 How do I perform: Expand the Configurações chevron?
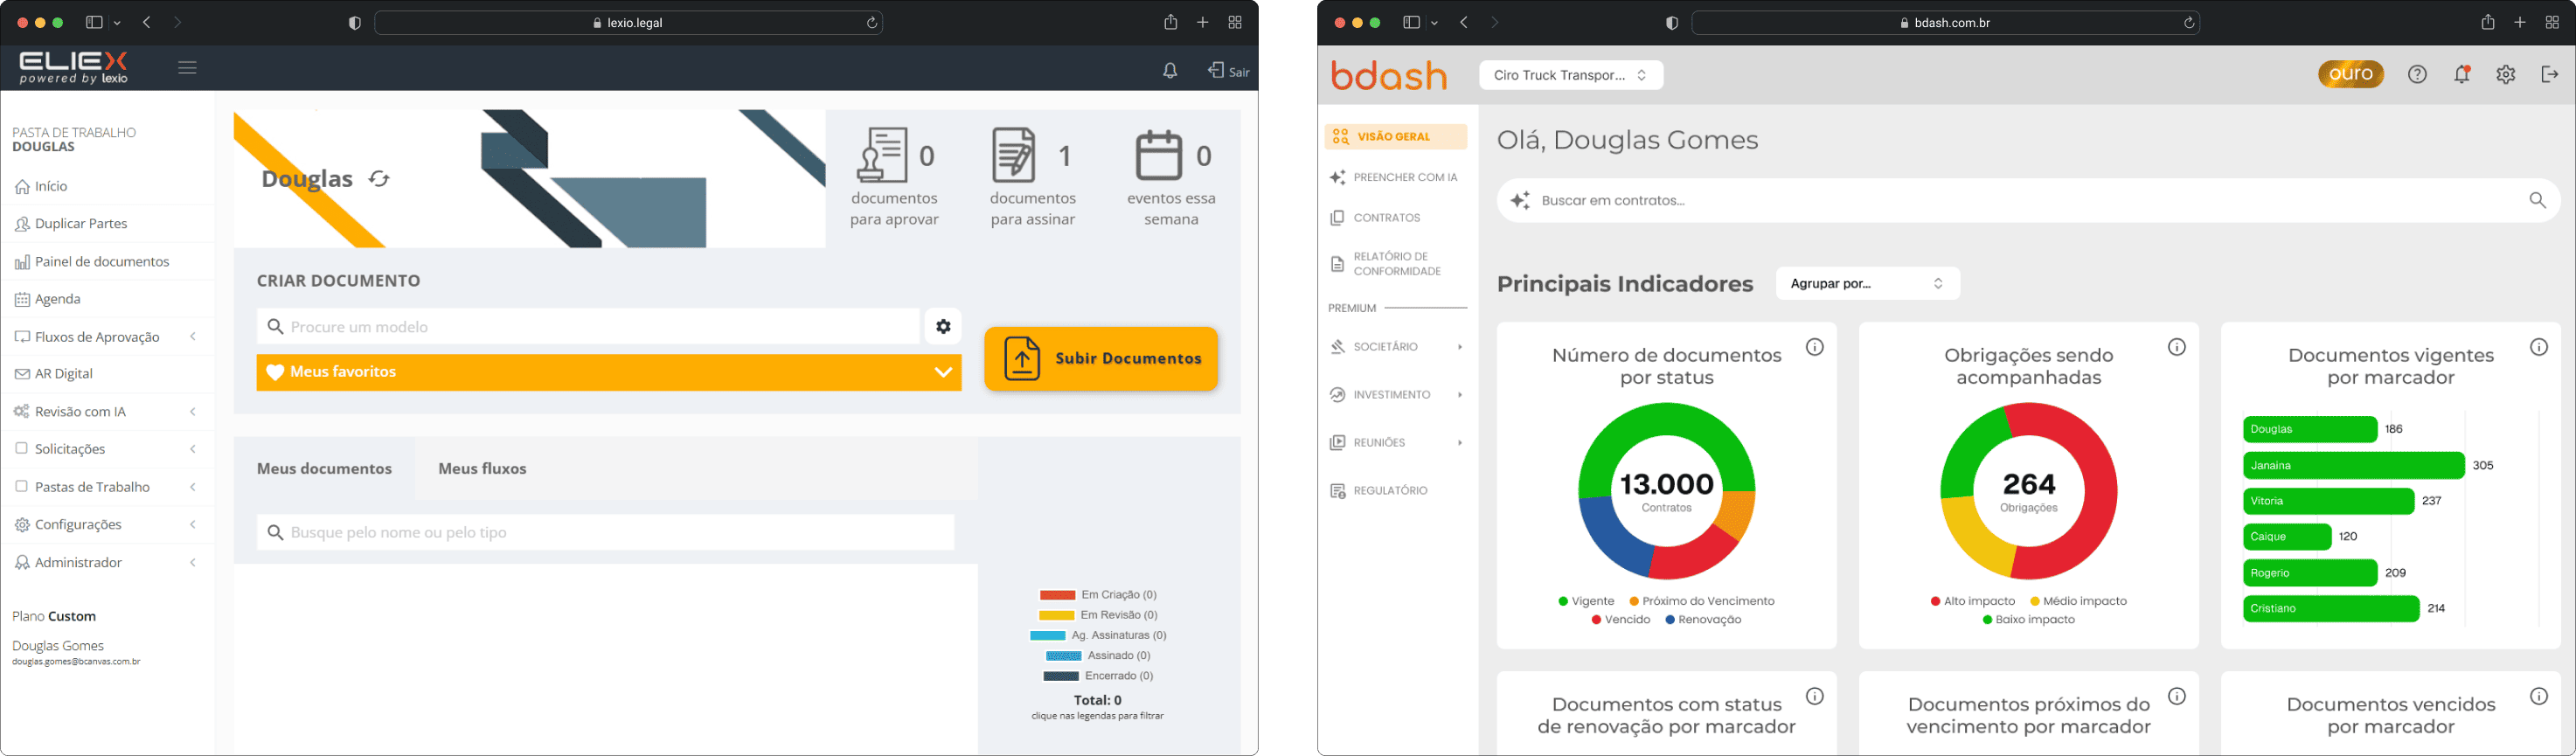(193, 525)
